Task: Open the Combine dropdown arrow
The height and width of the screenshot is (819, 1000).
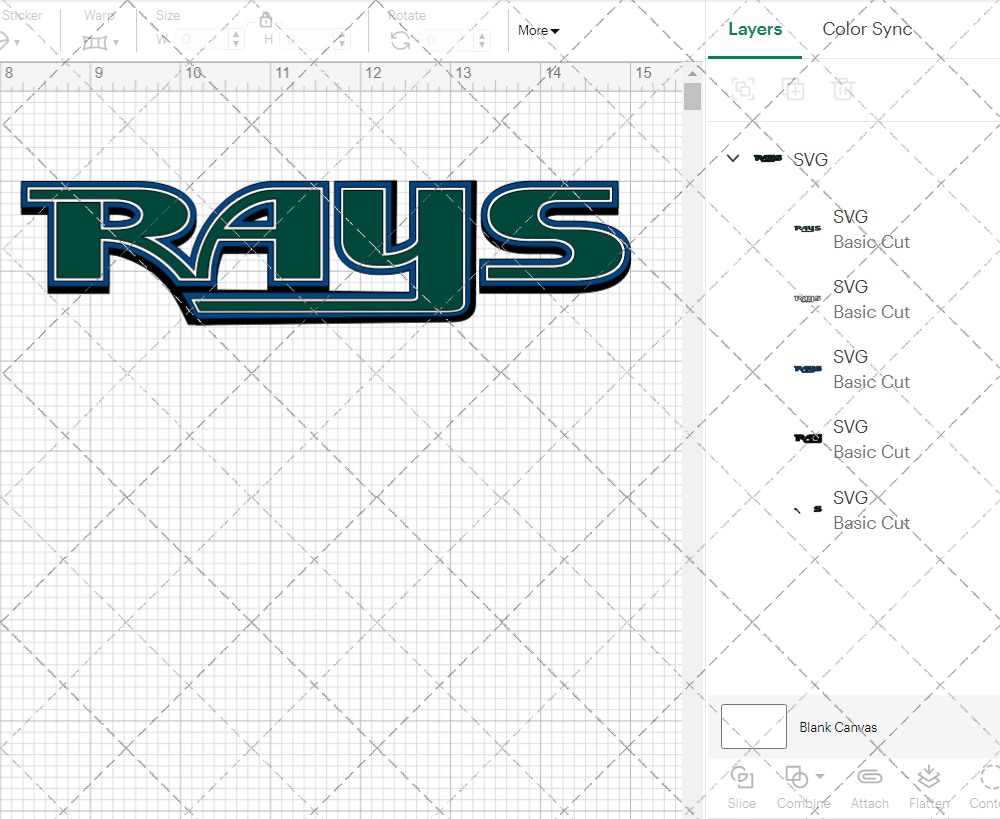Action: (x=820, y=776)
